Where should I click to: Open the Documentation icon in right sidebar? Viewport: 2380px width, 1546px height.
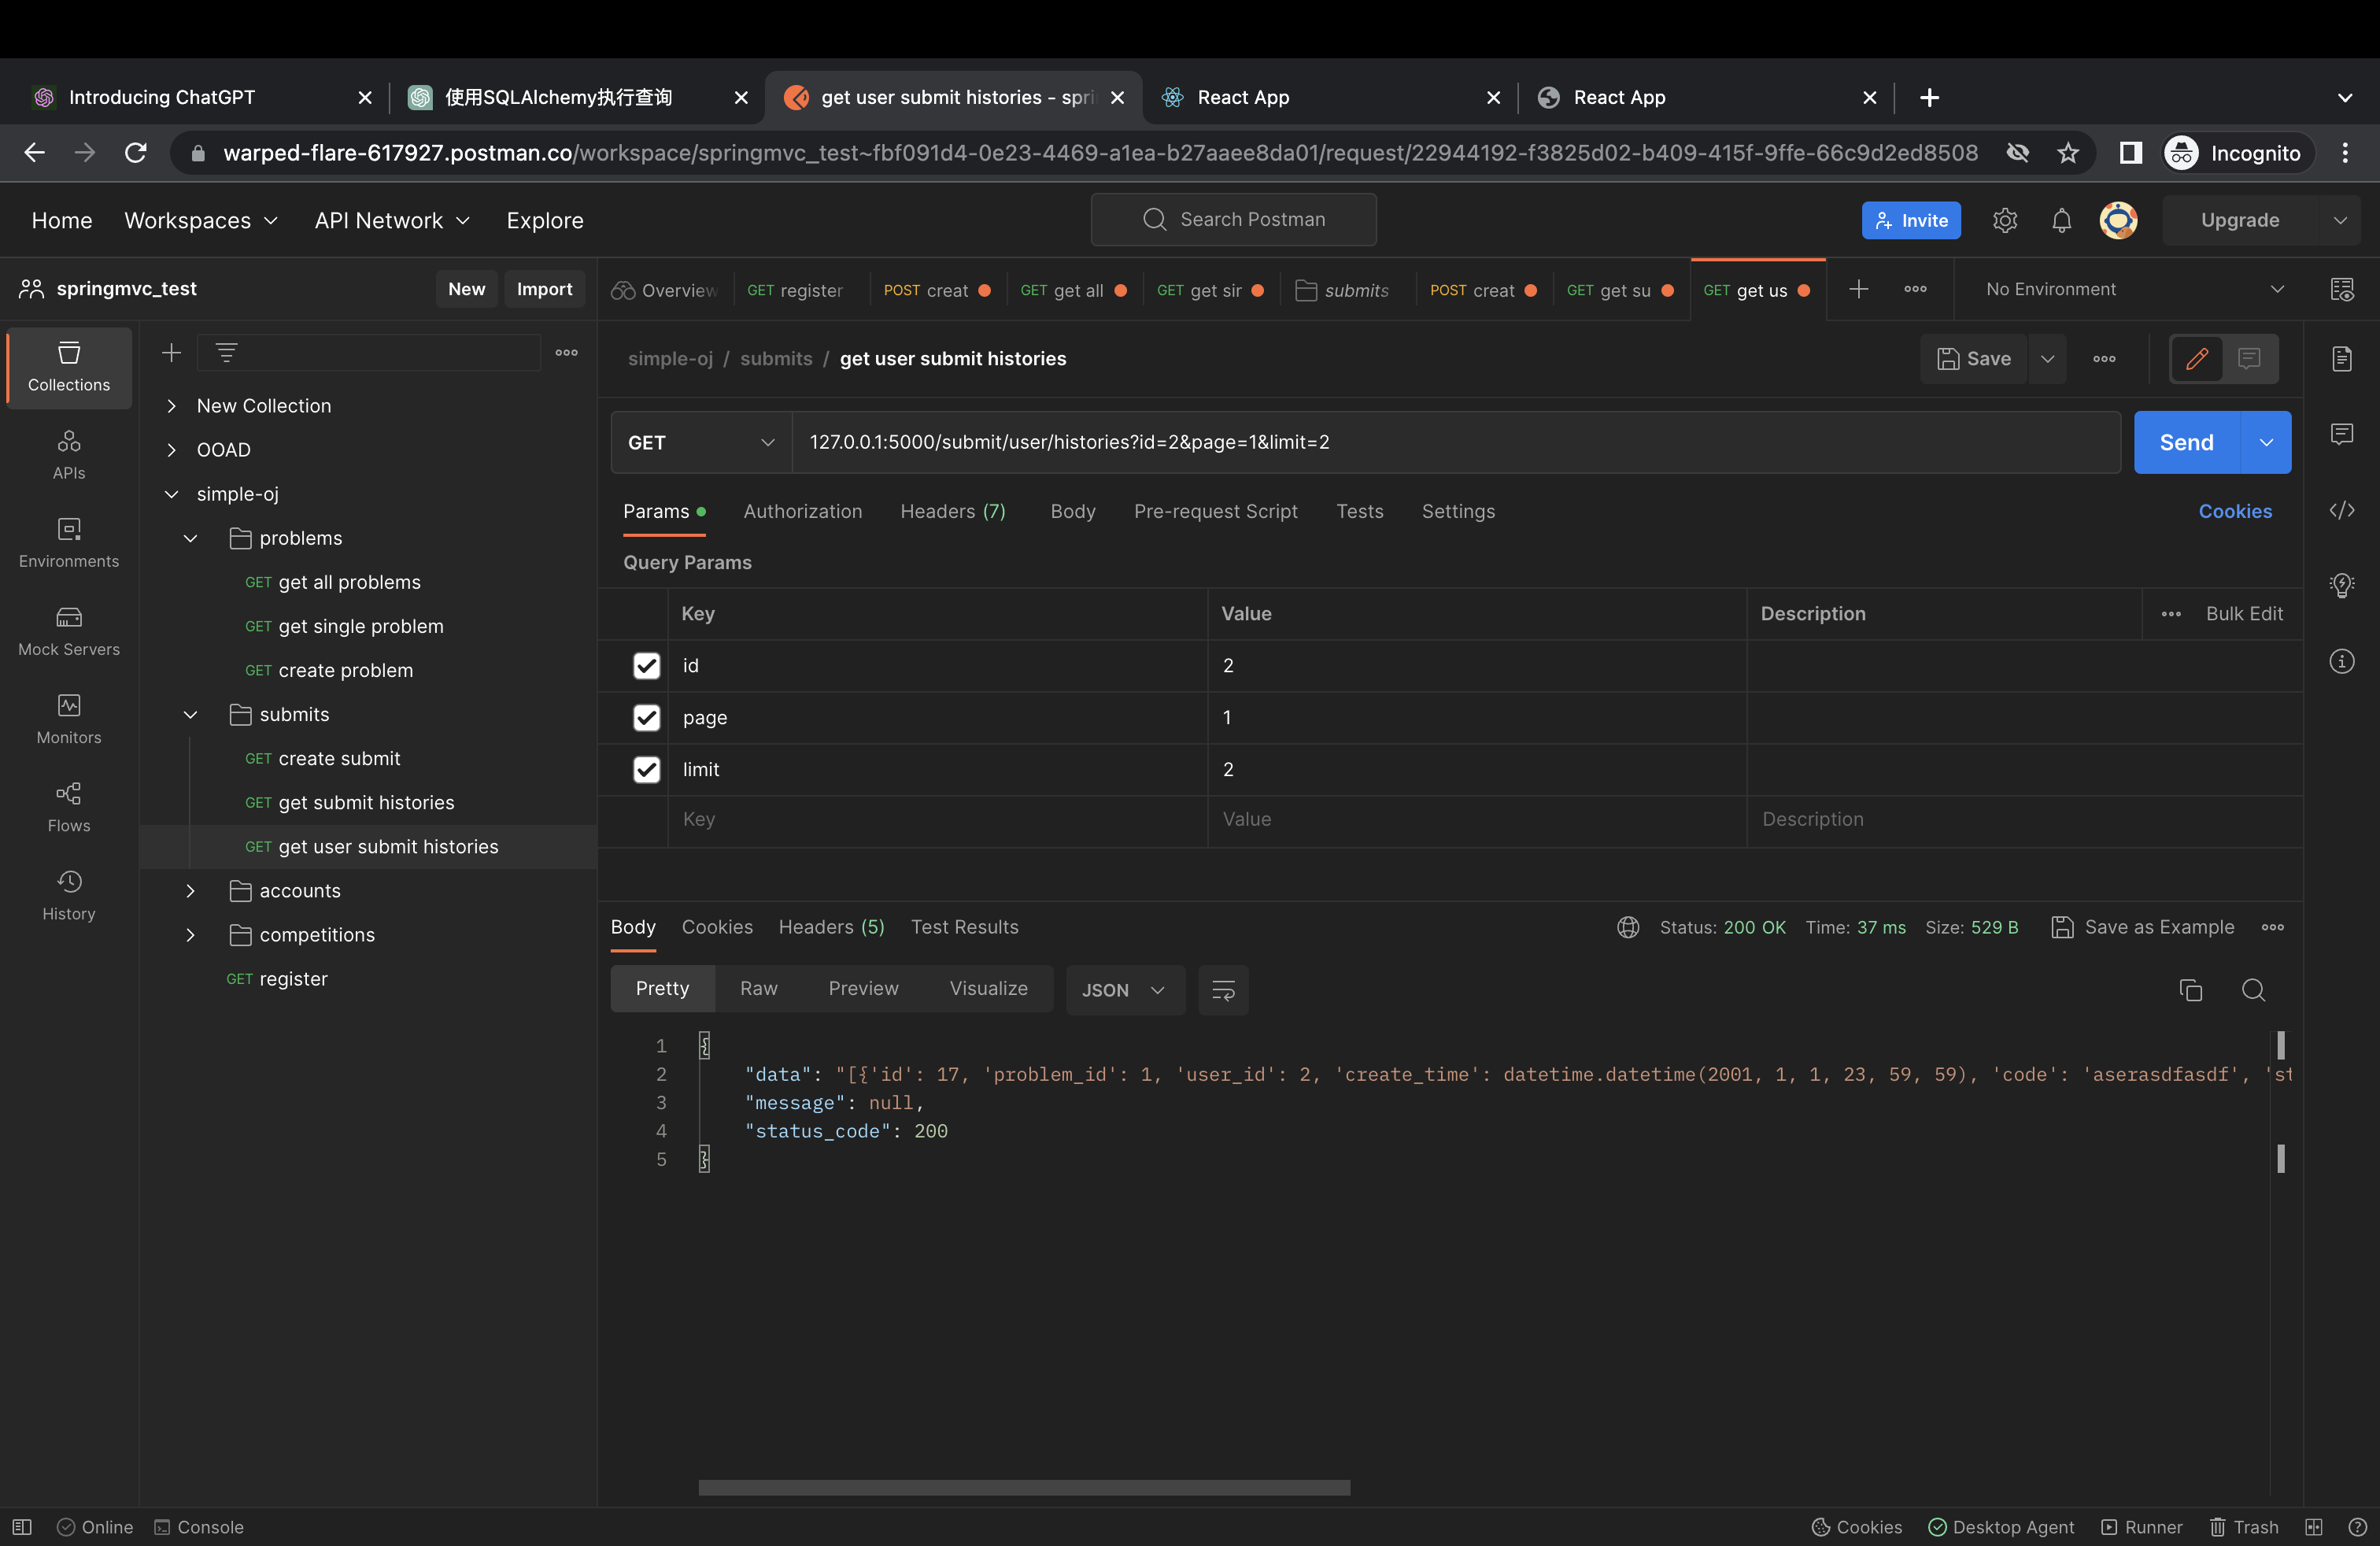2342,359
